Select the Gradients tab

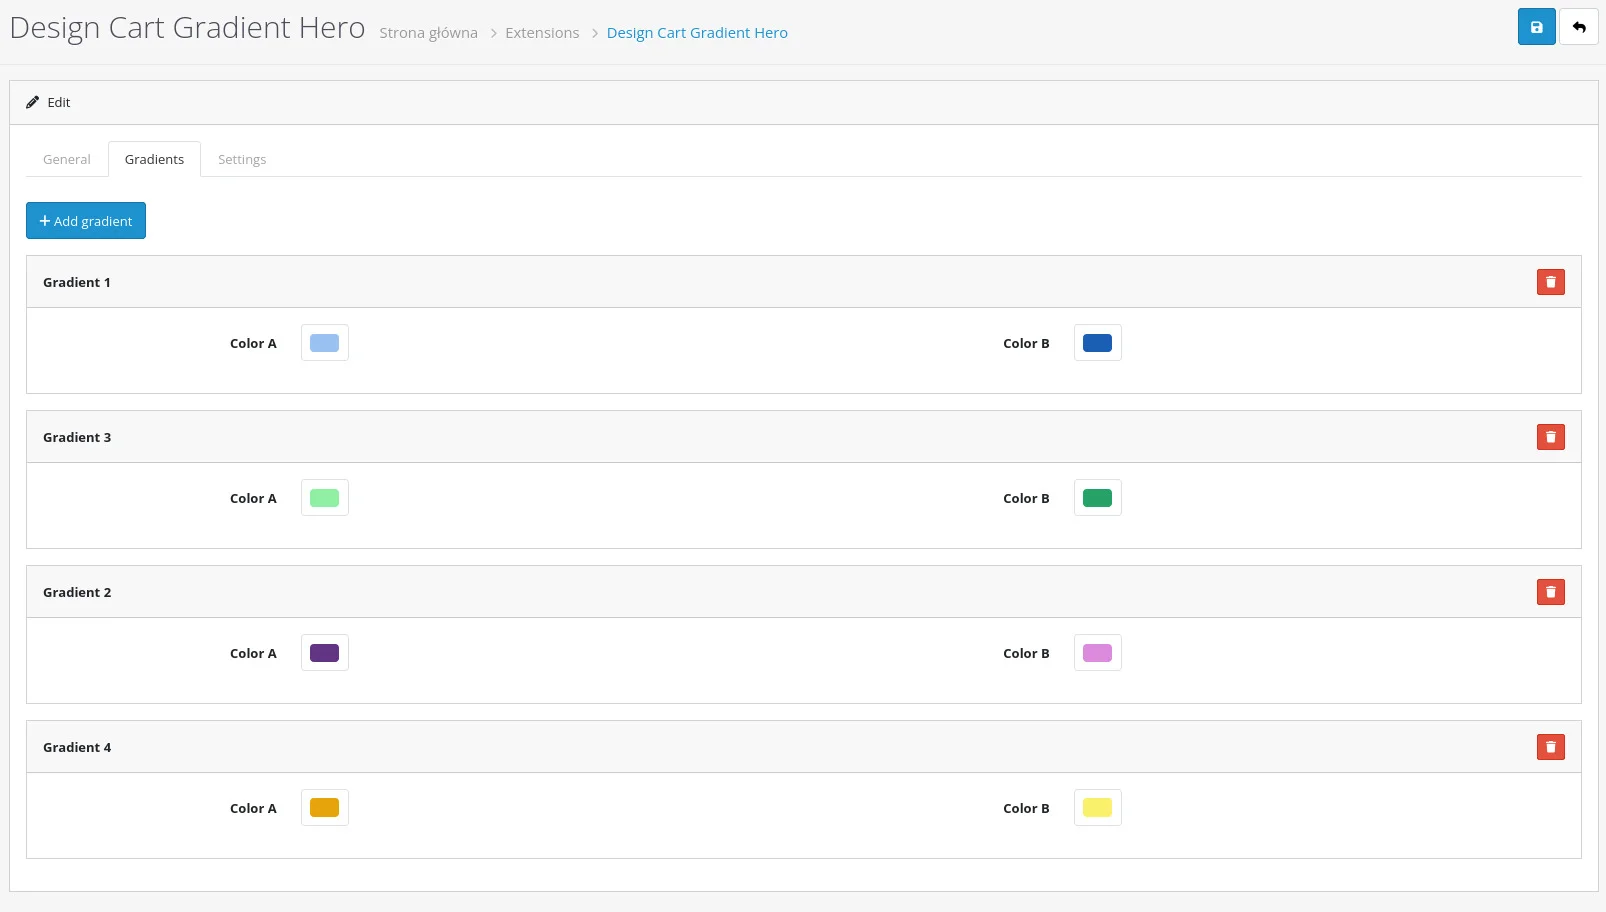pyautogui.click(x=154, y=159)
